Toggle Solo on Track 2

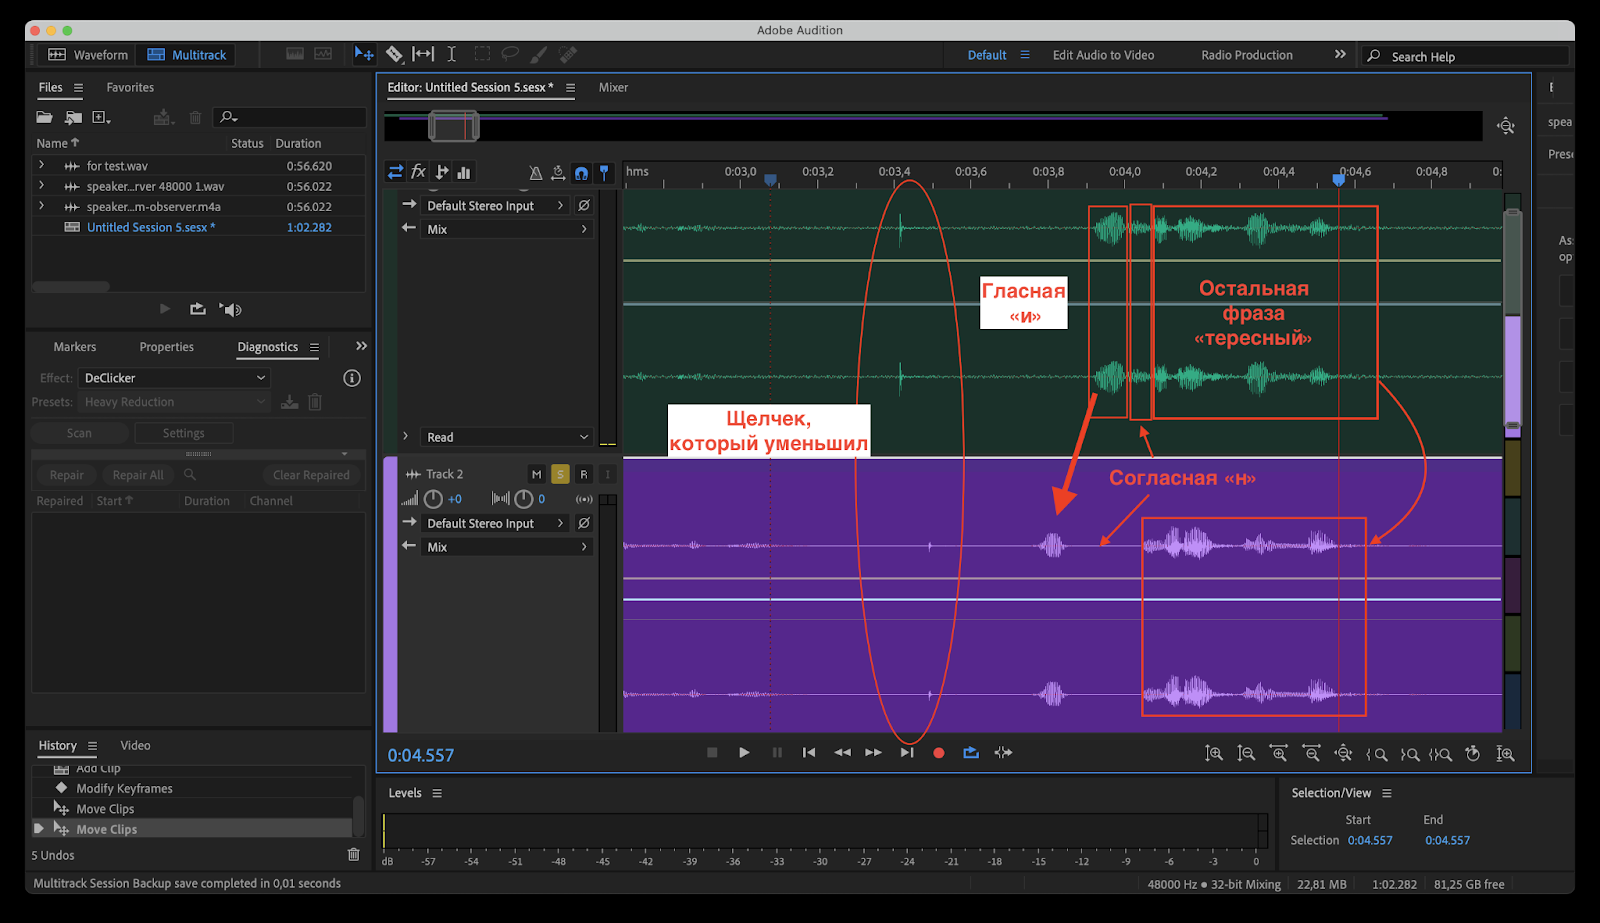[x=560, y=474]
